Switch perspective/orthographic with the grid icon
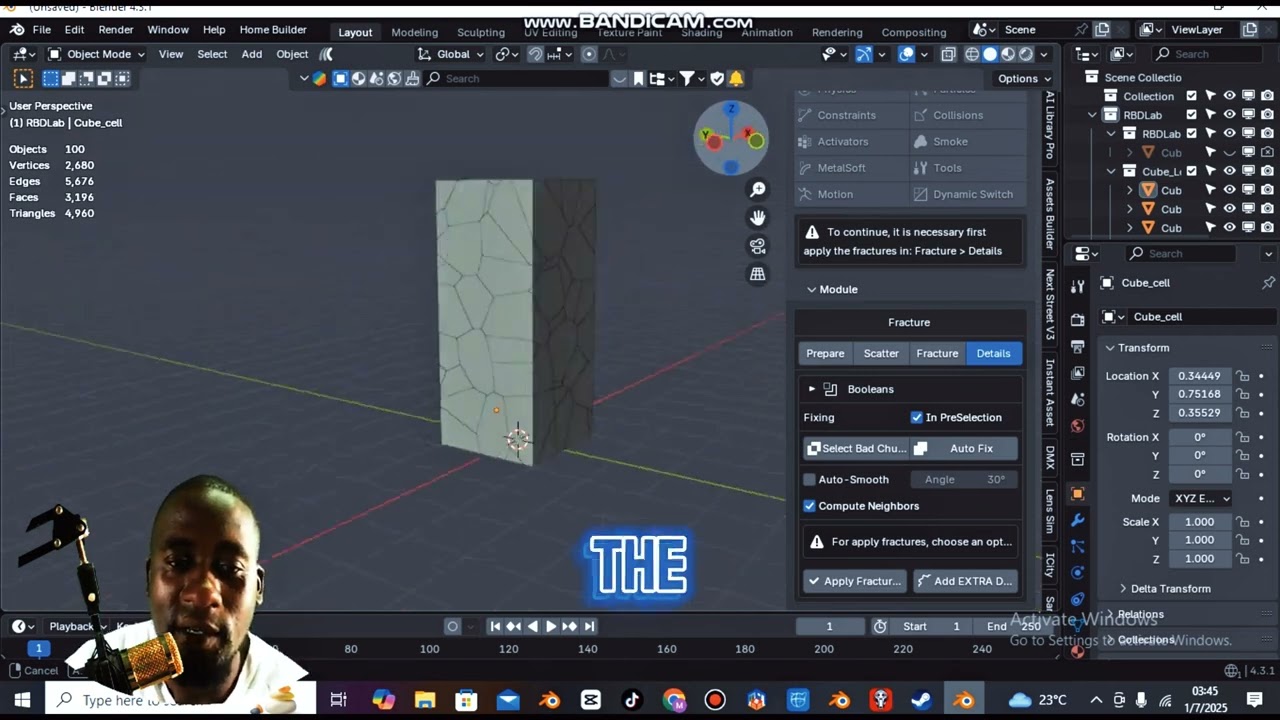Viewport: 1280px width, 720px height. point(758,274)
